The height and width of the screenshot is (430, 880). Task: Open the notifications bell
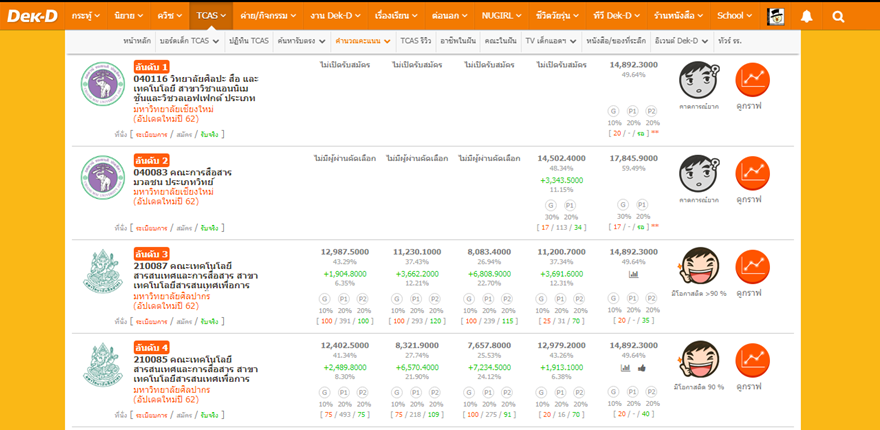(806, 16)
